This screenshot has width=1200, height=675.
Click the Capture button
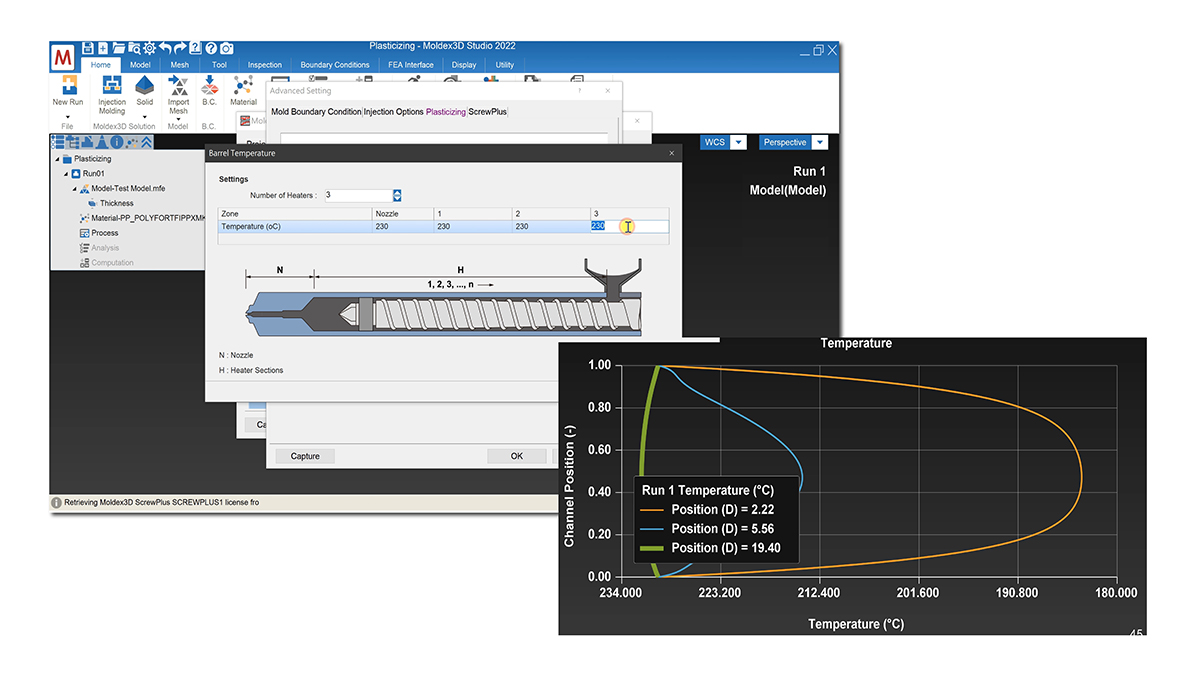click(305, 456)
